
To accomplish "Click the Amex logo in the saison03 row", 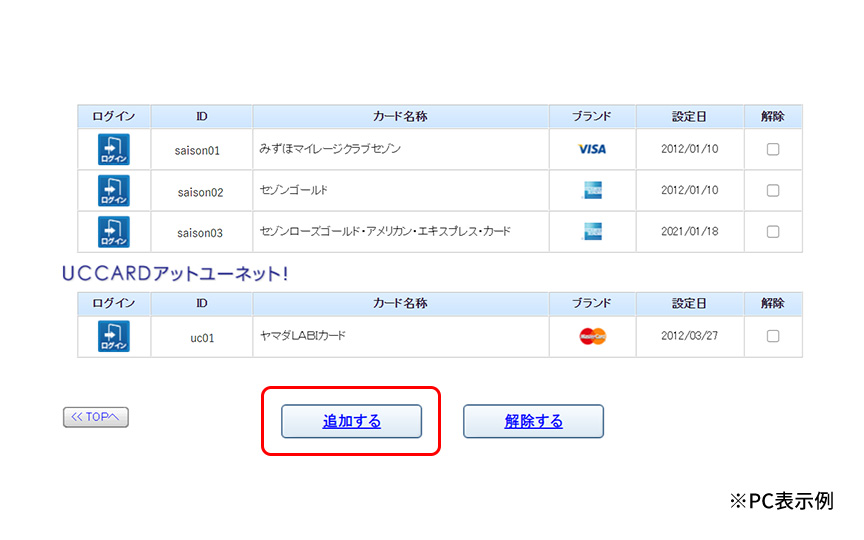I will 592,231.
